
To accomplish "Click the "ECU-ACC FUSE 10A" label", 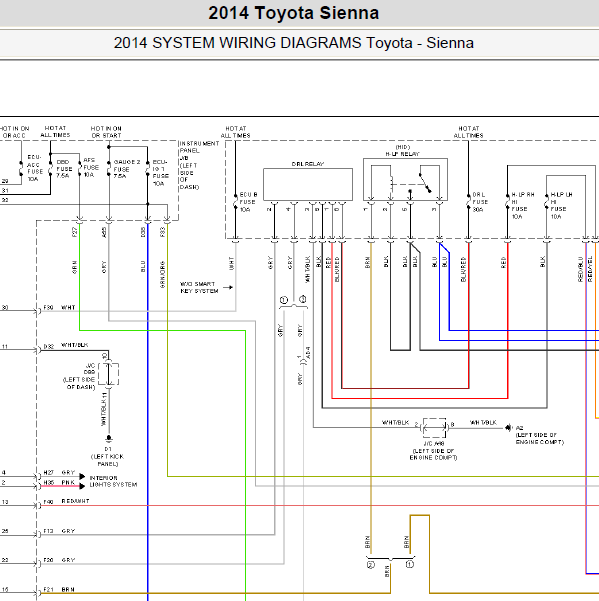I will pyautogui.click(x=34, y=168).
